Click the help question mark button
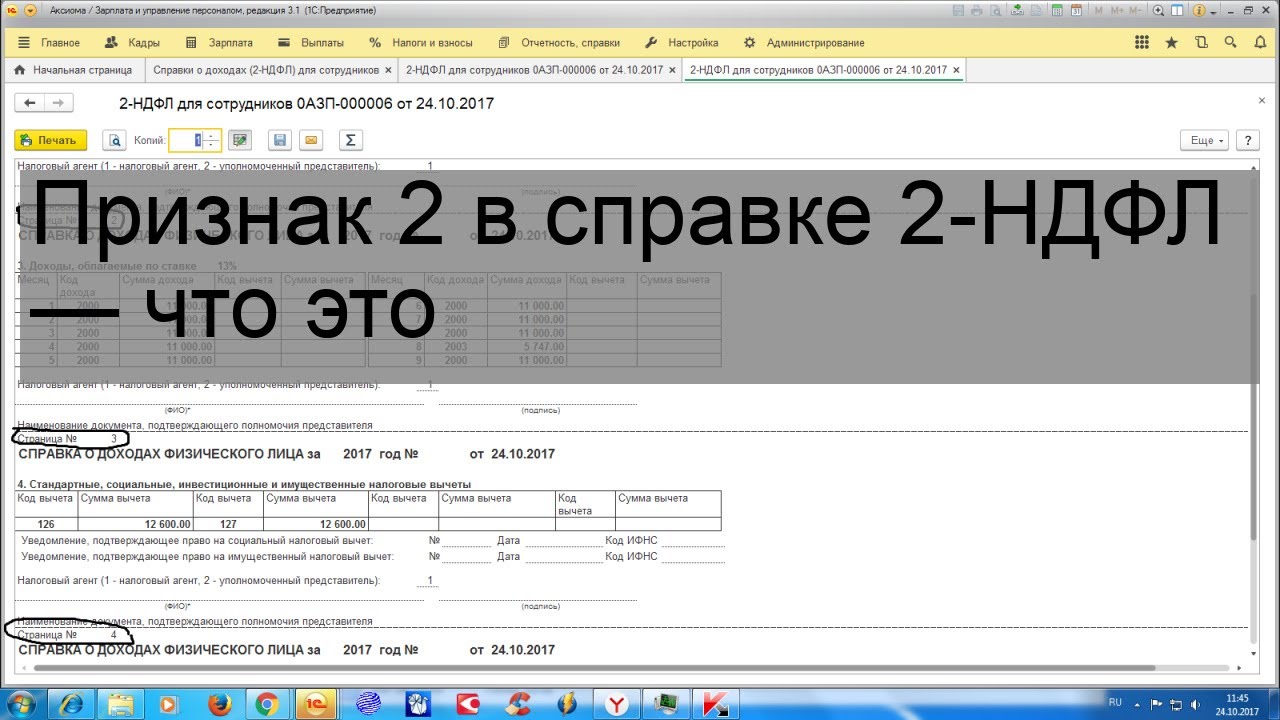 coord(1247,141)
